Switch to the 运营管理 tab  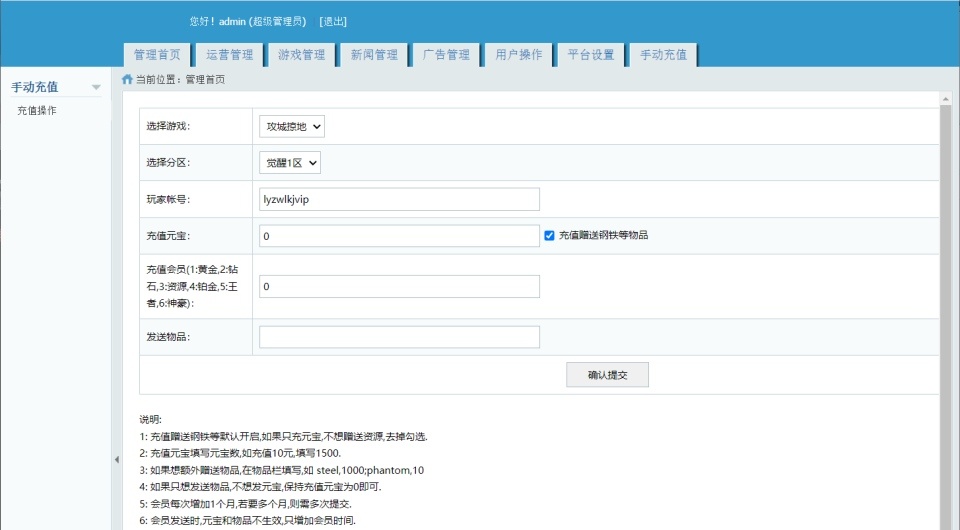[x=230, y=54]
